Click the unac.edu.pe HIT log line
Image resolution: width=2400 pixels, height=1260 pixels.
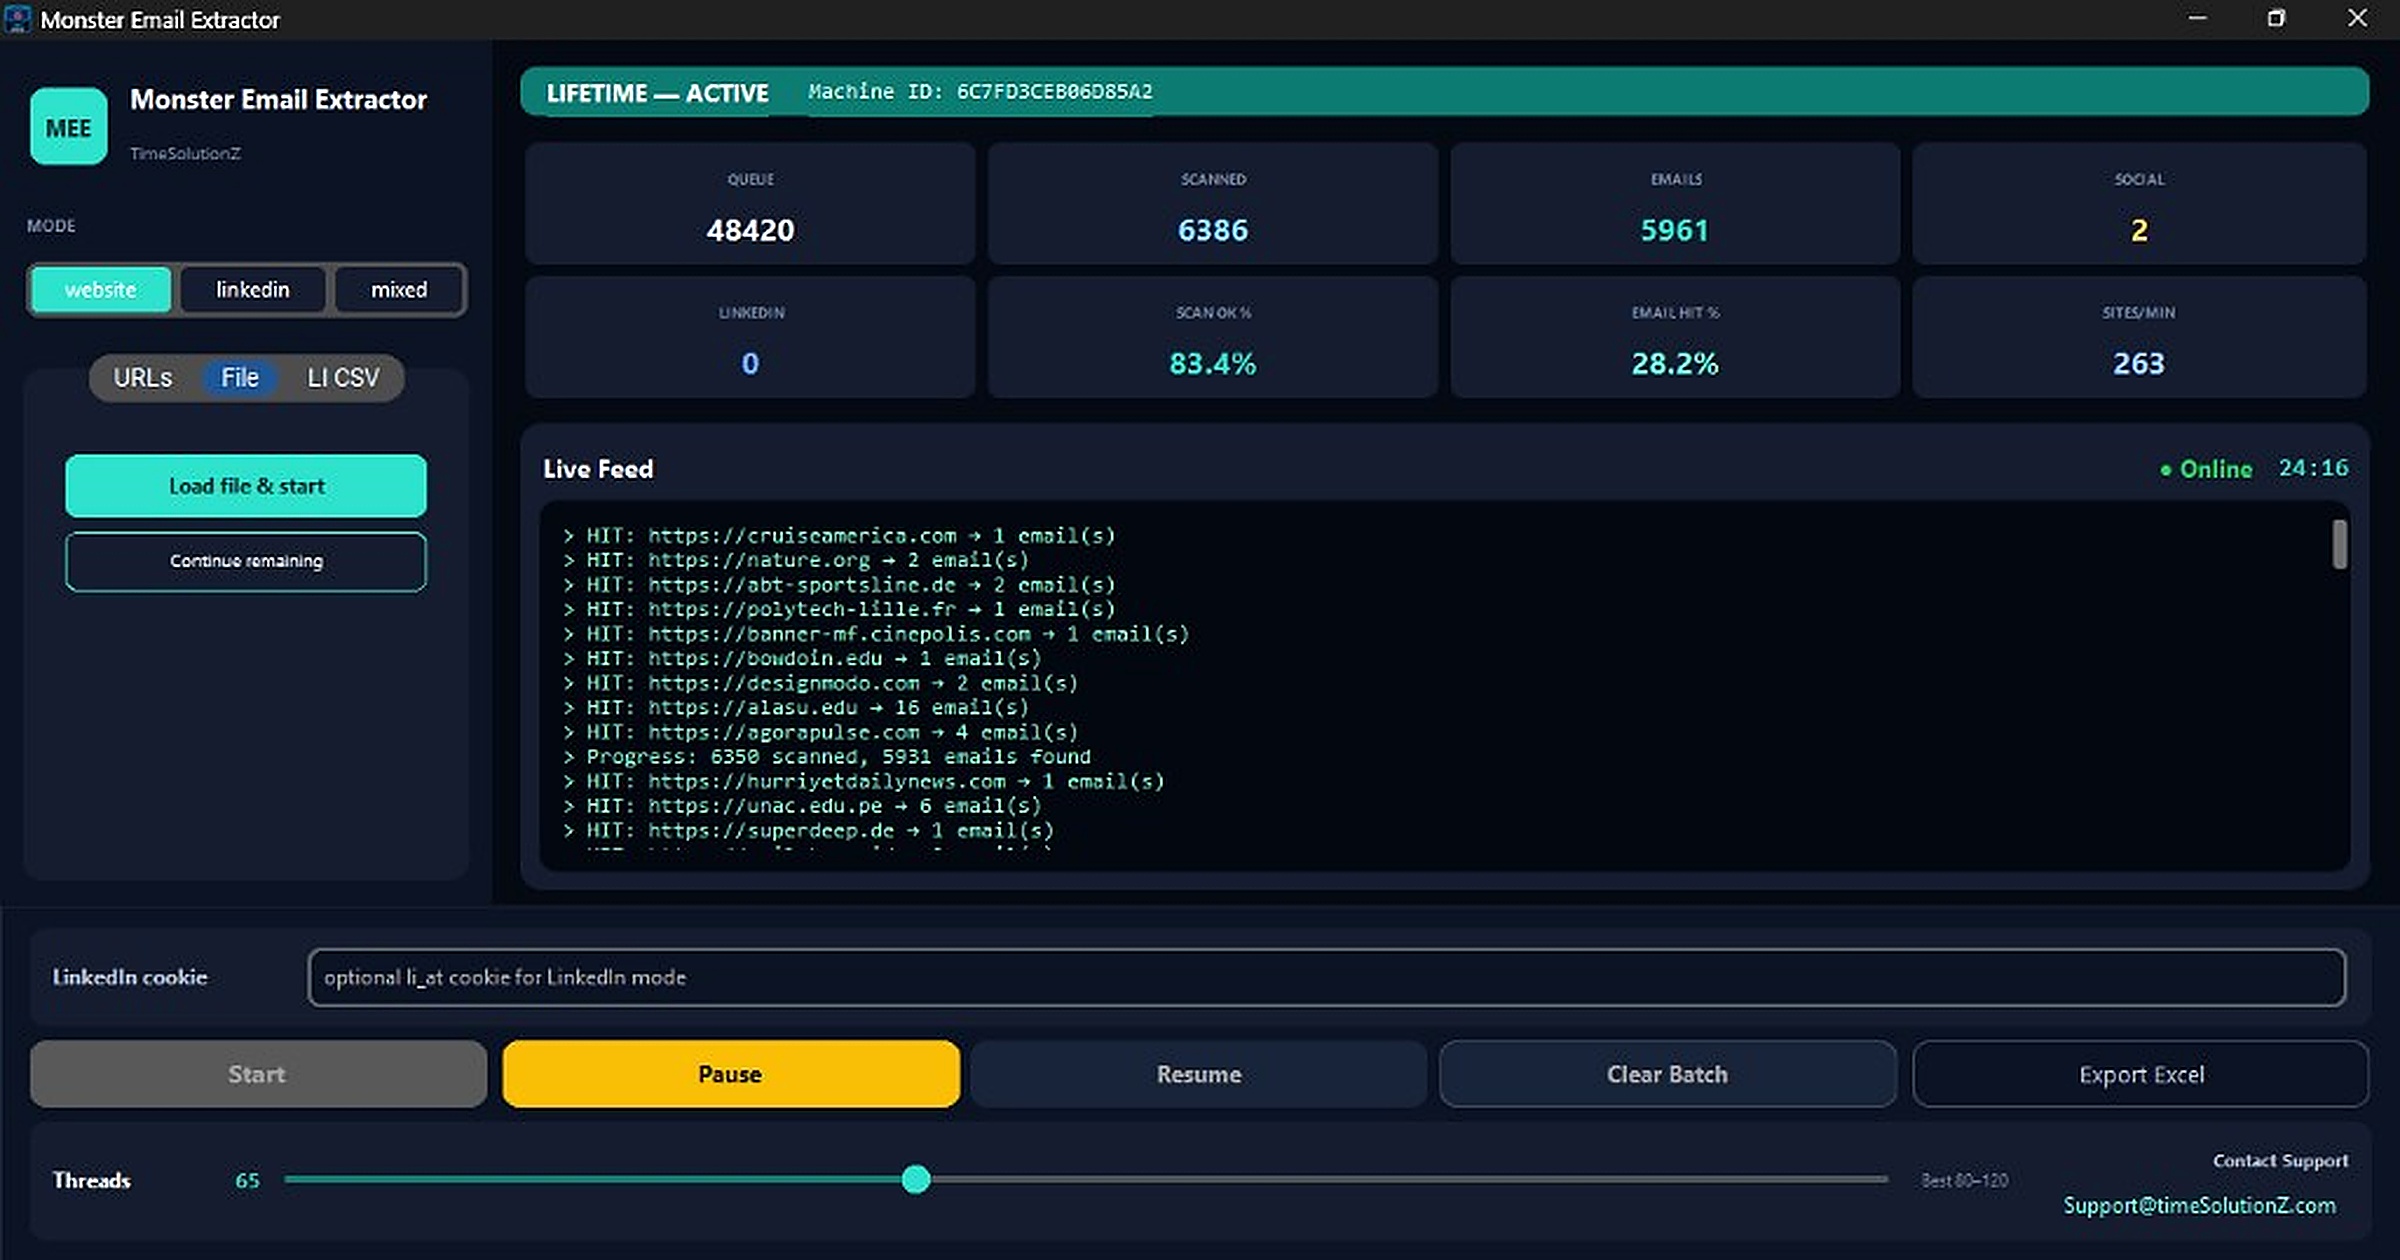point(802,806)
